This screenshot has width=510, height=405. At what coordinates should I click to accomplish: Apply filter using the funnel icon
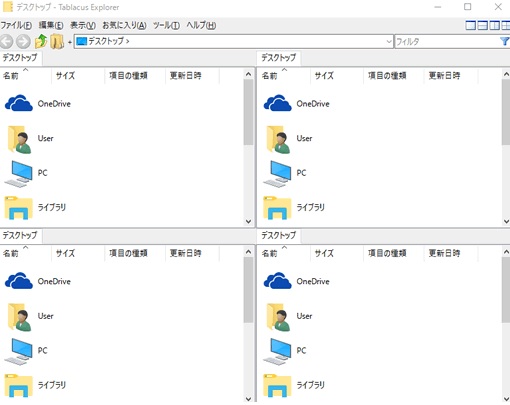coord(505,41)
